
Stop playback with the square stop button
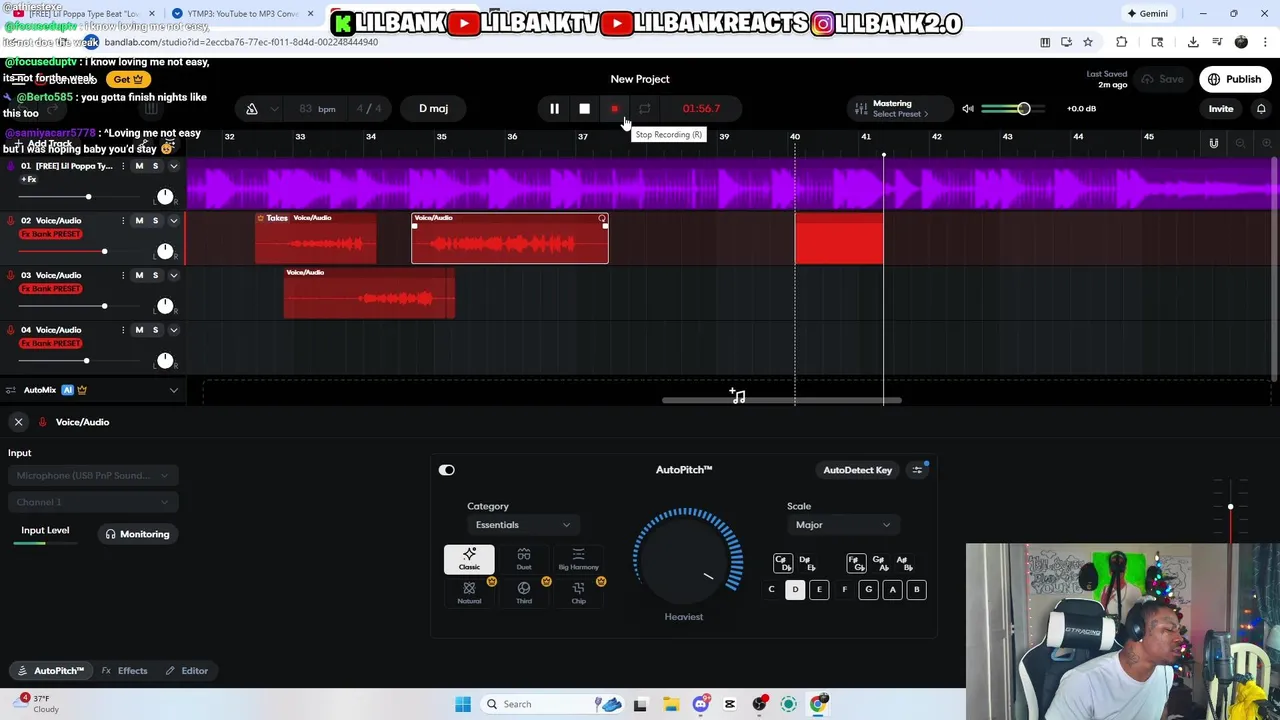584,108
